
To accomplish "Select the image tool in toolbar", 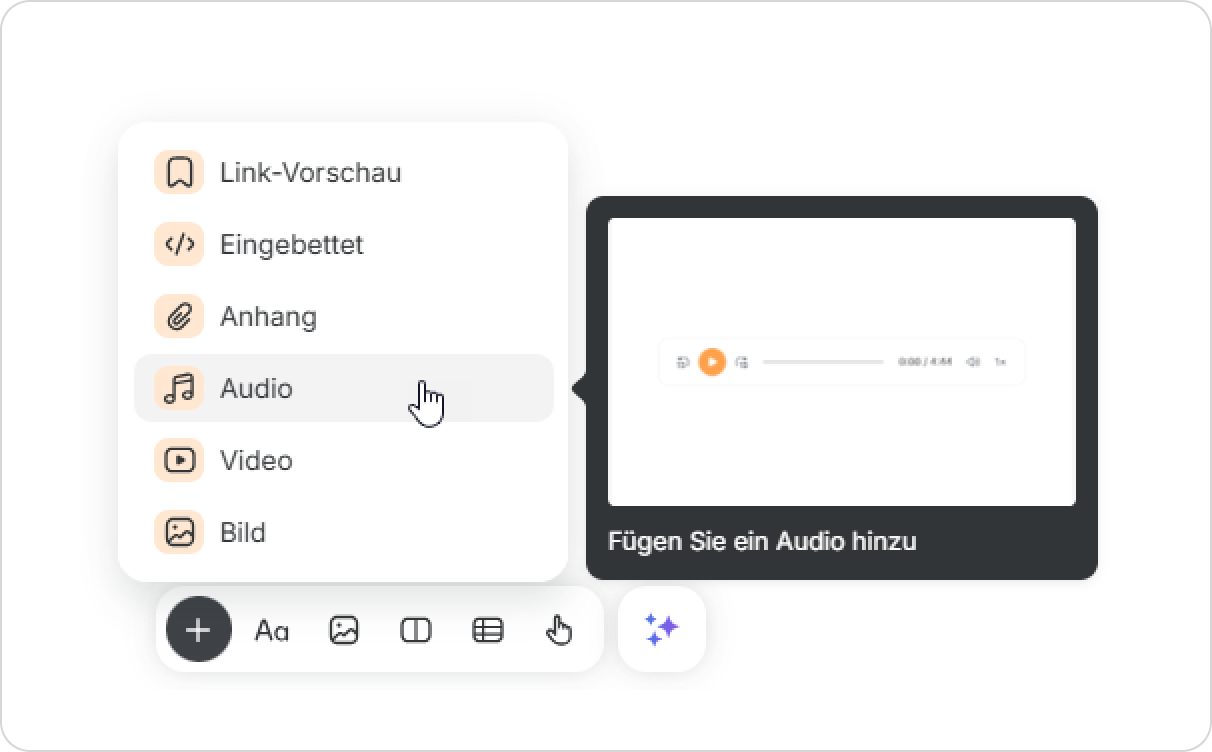I will pyautogui.click(x=344, y=630).
